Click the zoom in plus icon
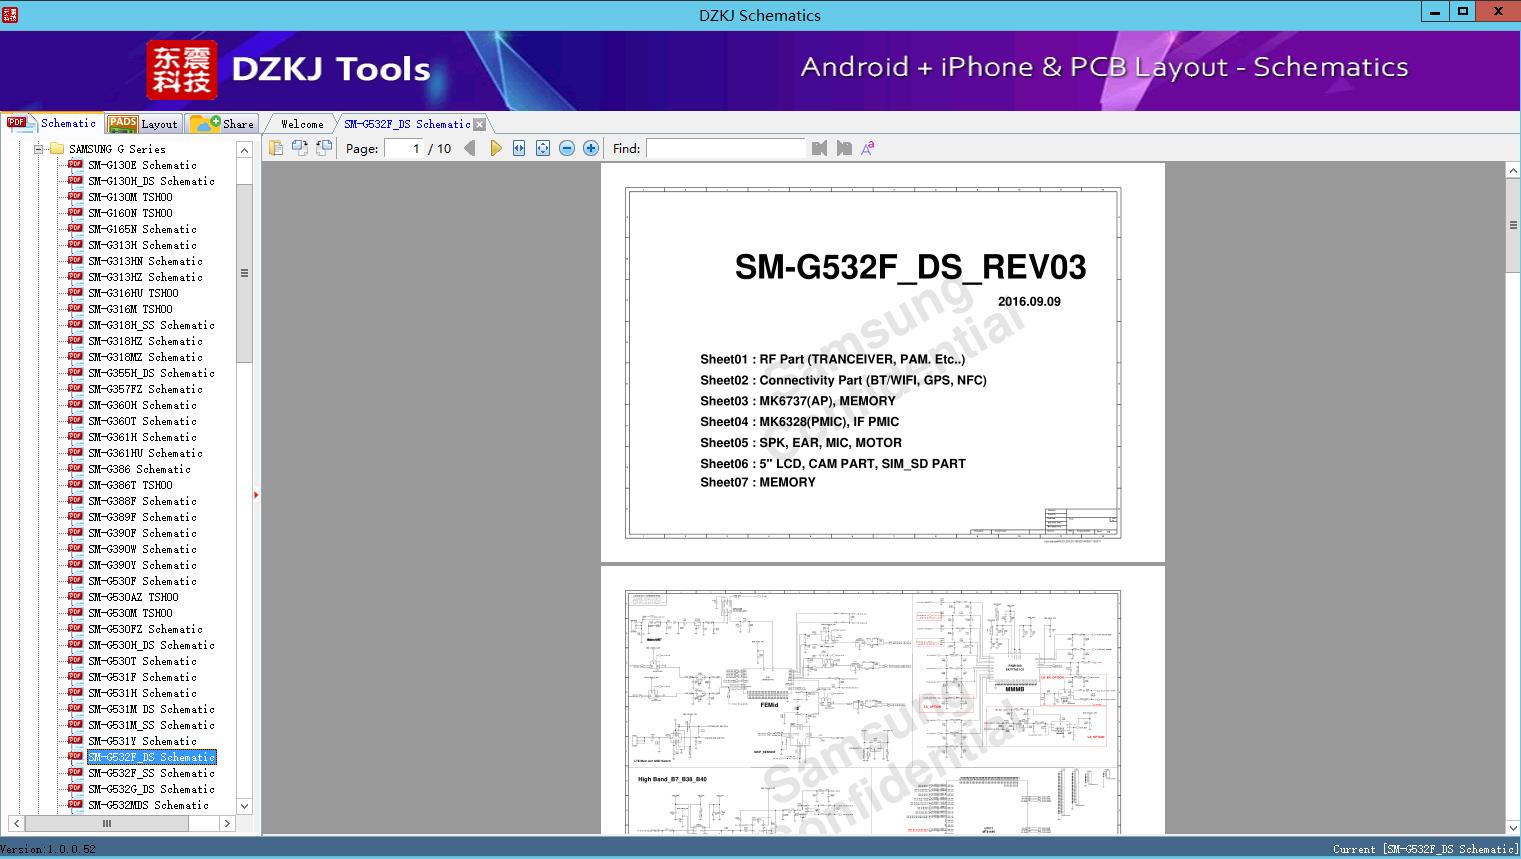Viewport: 1521px width, 859px height. point(591,148)
